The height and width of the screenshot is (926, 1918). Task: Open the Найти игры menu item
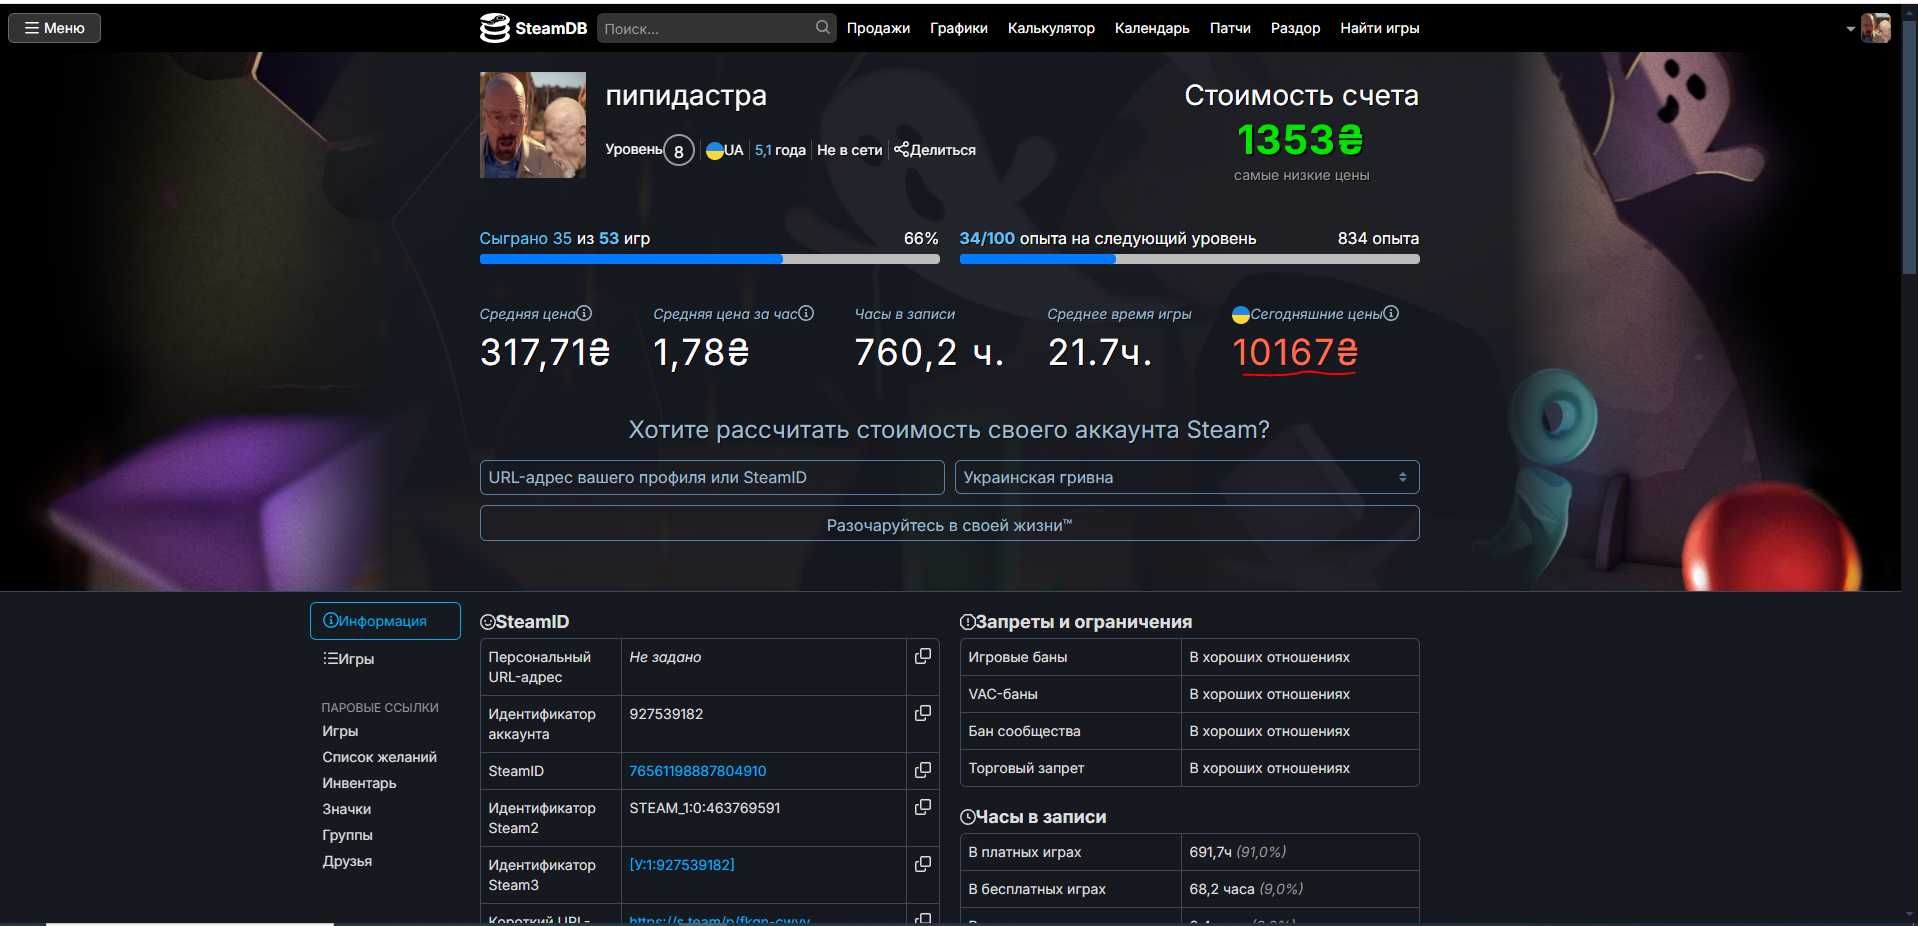coord(1379,28)
